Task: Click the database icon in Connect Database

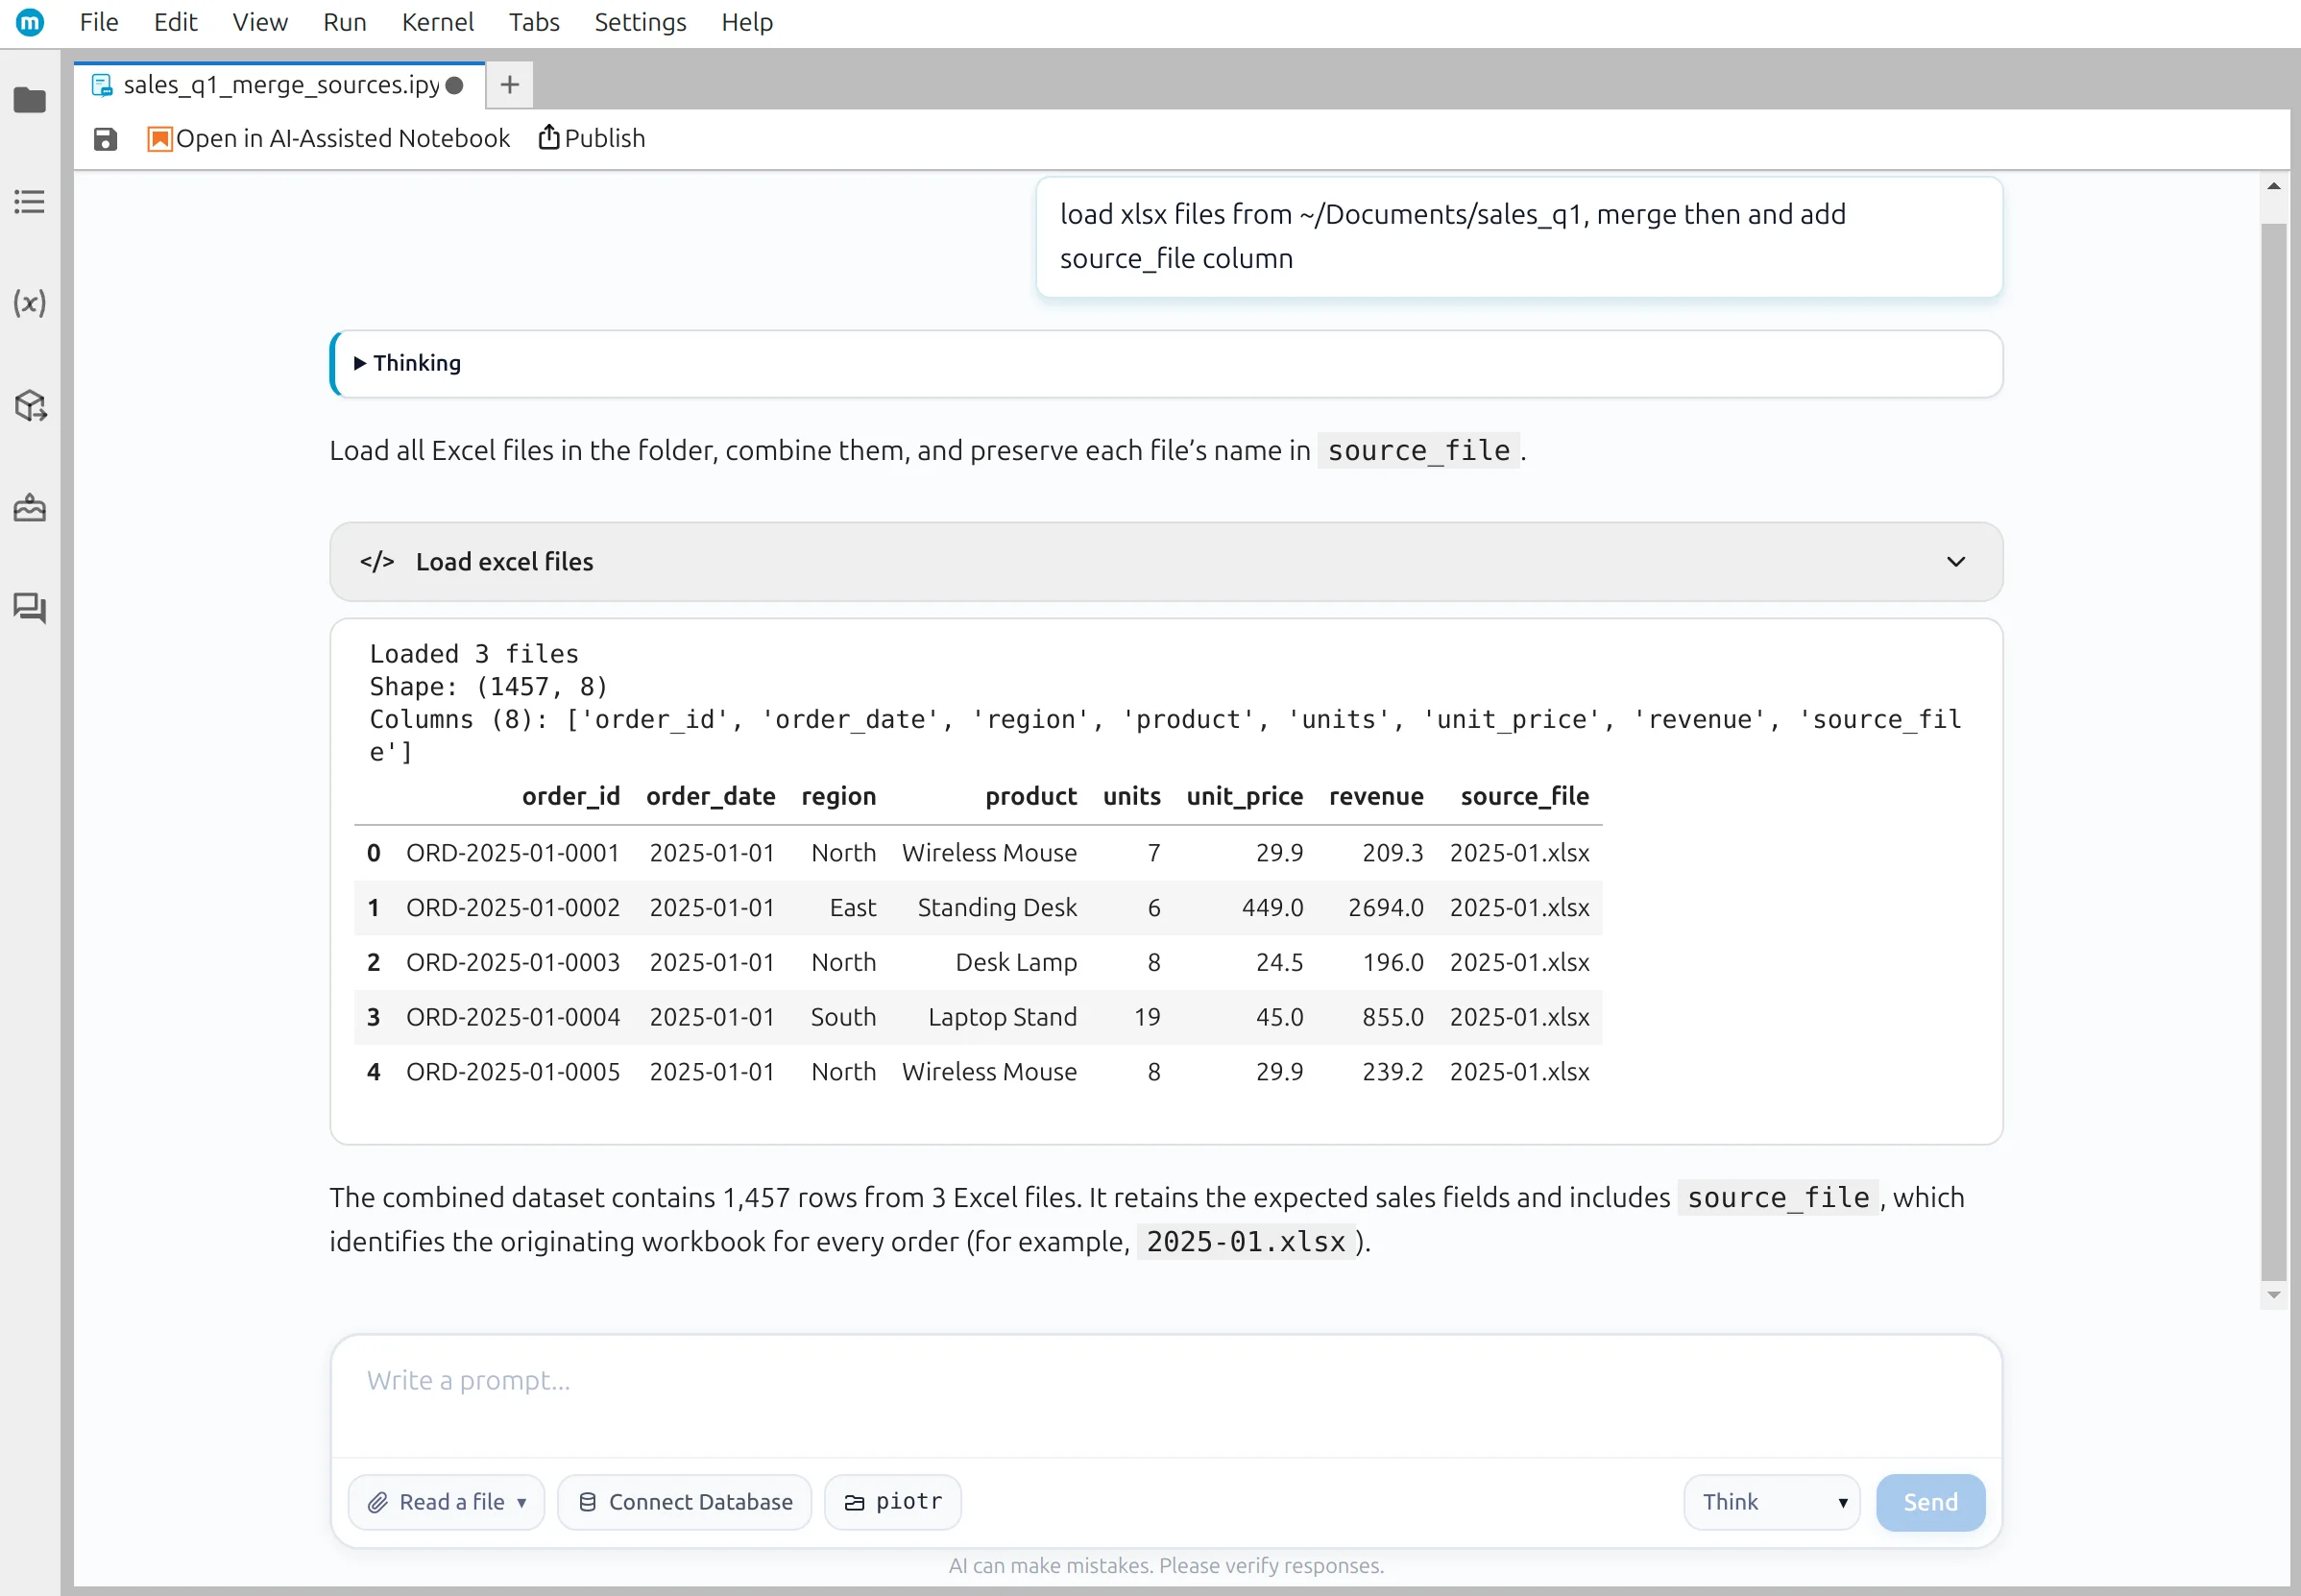Action: tap(588, 1502)
